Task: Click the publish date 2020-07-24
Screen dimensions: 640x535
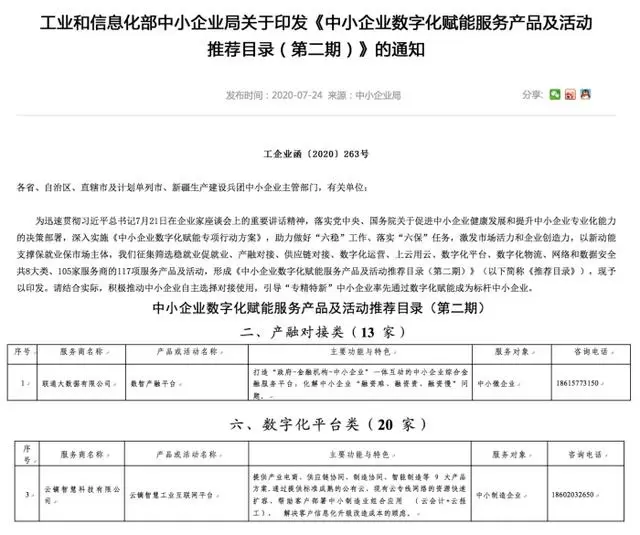Action: (270, 95)
